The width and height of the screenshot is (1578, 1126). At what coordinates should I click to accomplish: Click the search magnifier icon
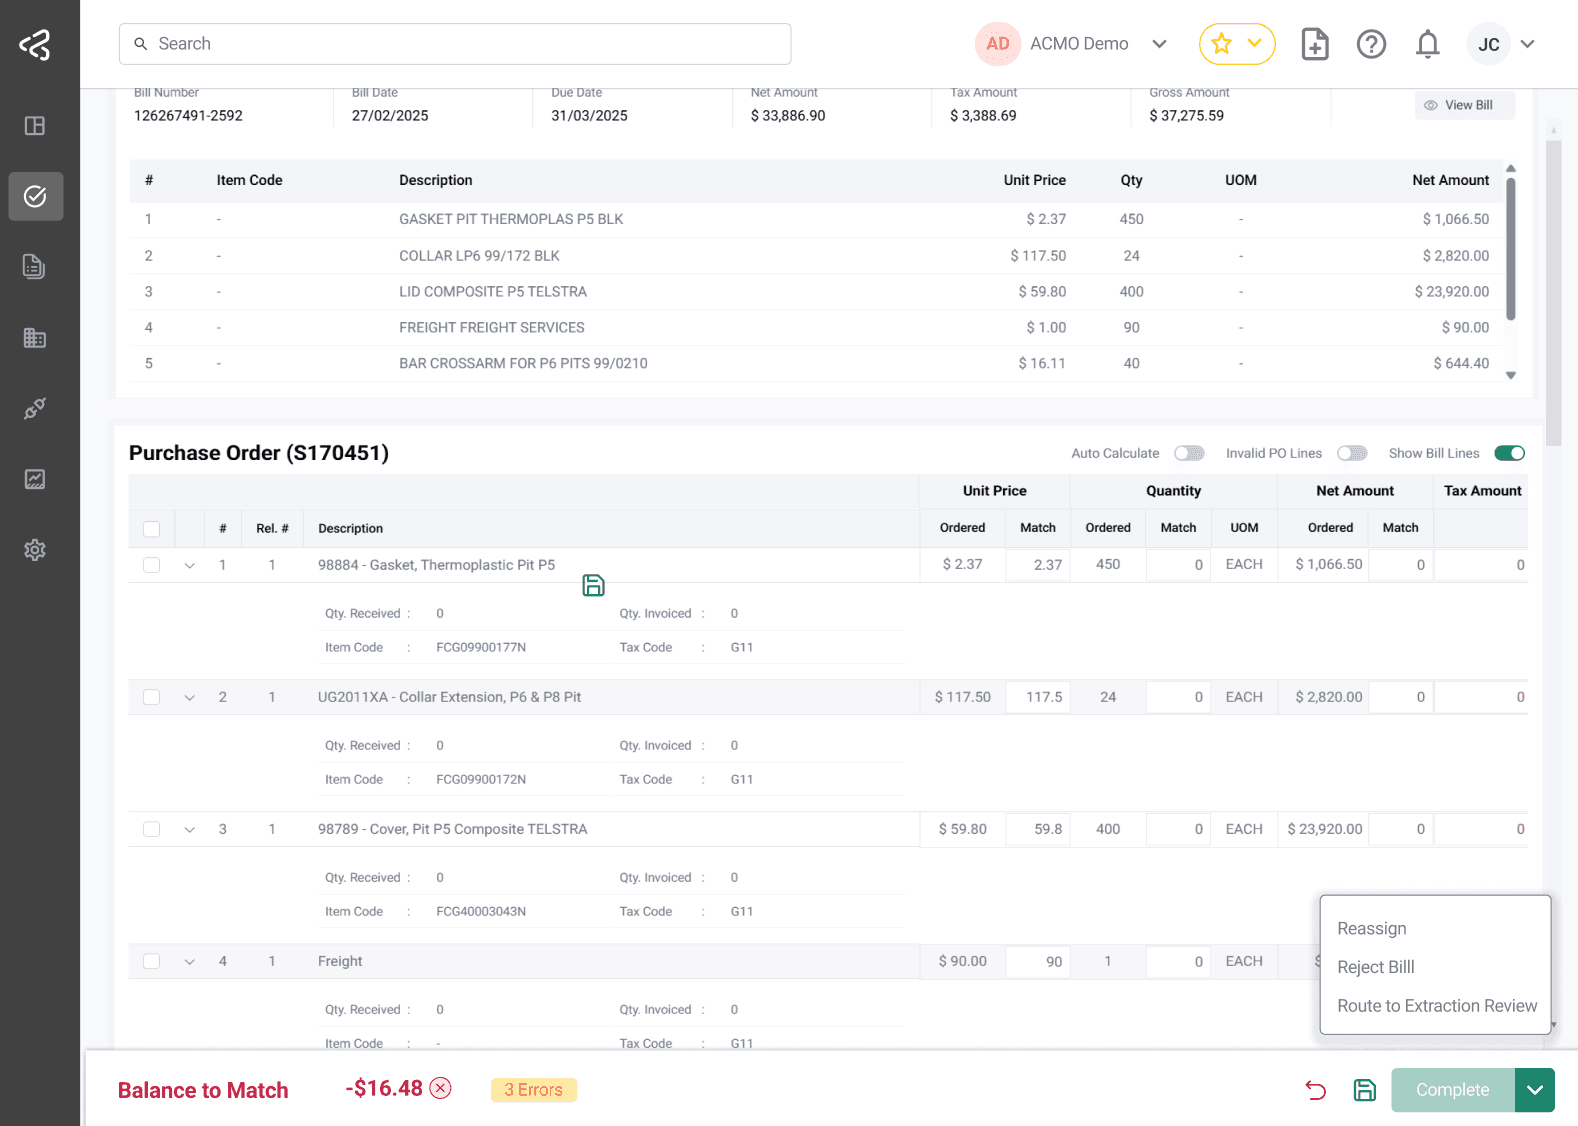tap(141, 44)
